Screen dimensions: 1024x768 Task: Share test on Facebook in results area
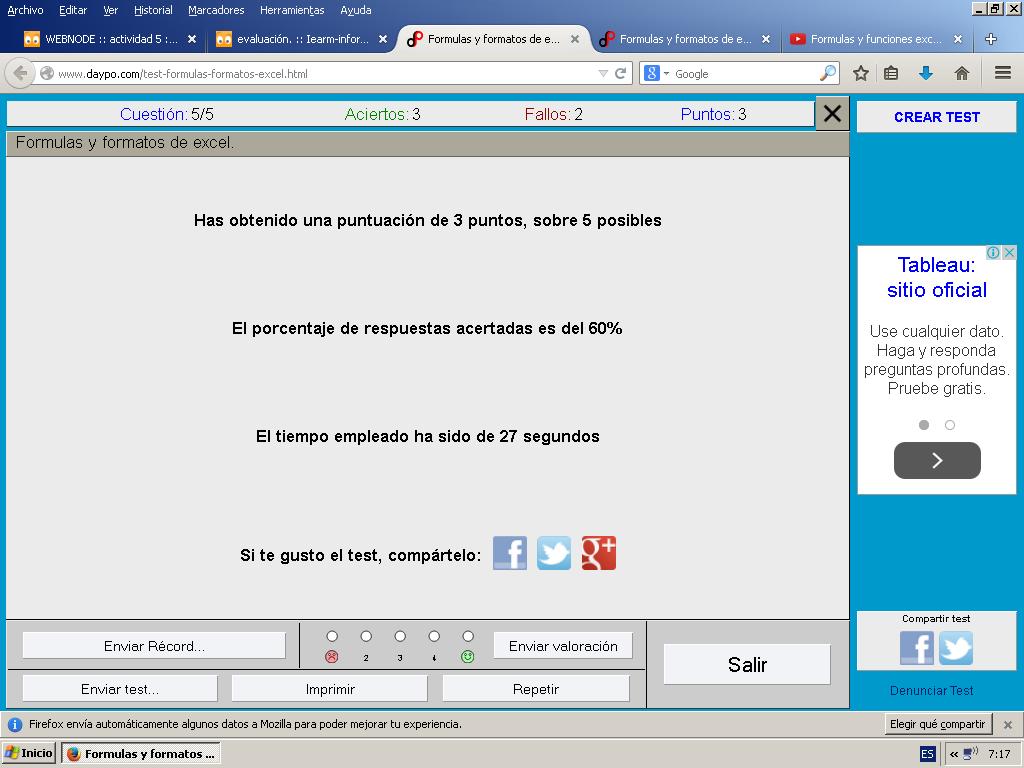pyautogui.click(x=510, y=553)
